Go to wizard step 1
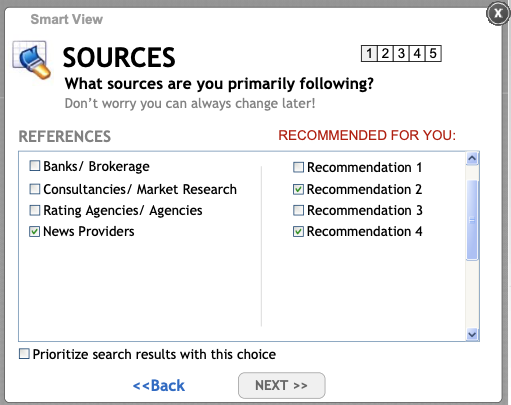 [369, 54]
